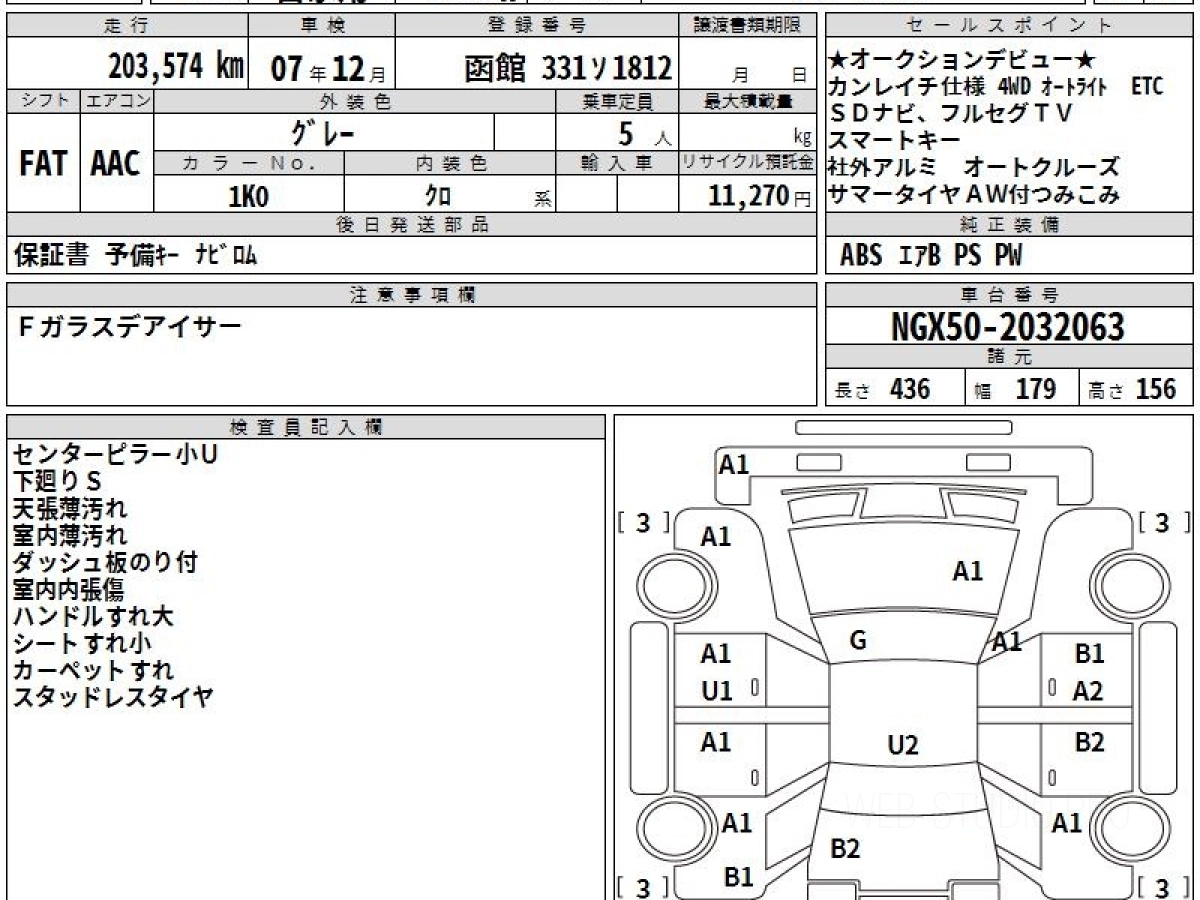
Task: Select the セールスポイント header
Action: click(x=1009, y=25)
